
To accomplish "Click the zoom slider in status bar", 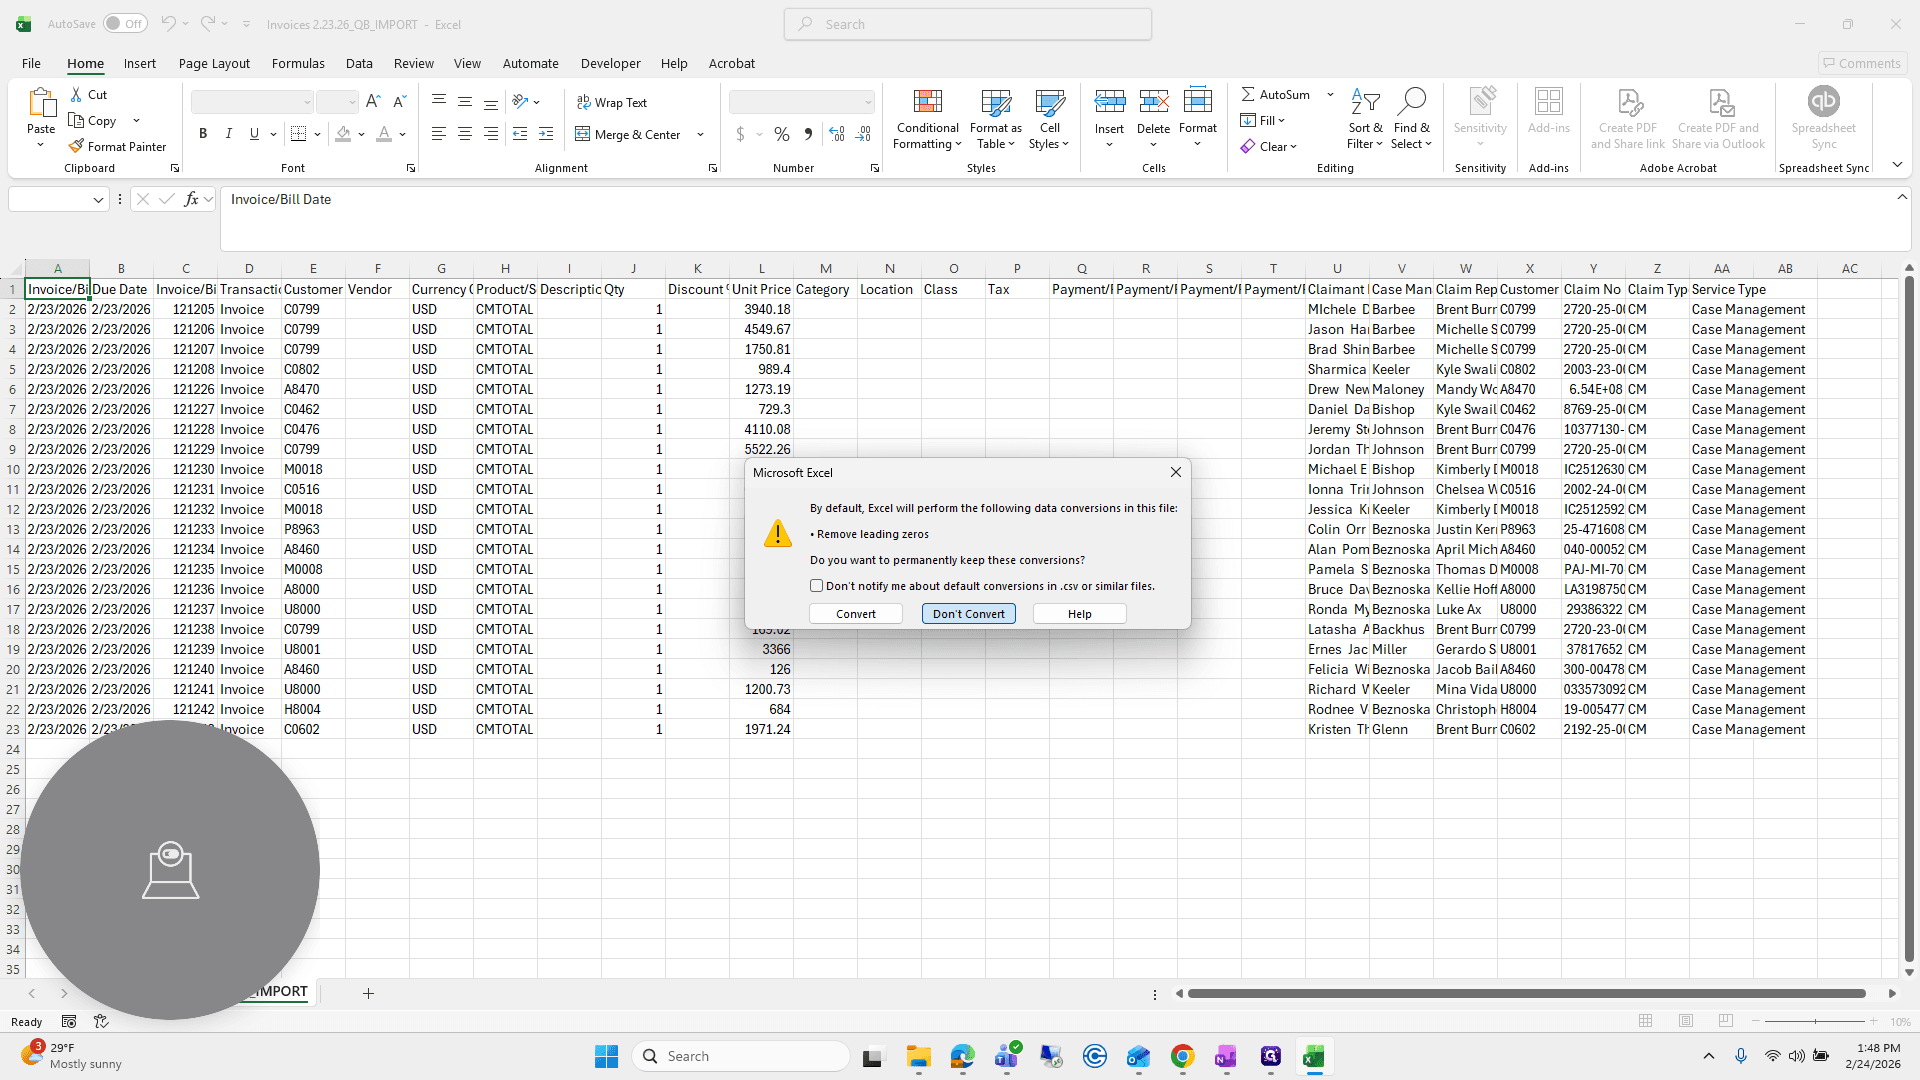I will coord(1815,1021).
